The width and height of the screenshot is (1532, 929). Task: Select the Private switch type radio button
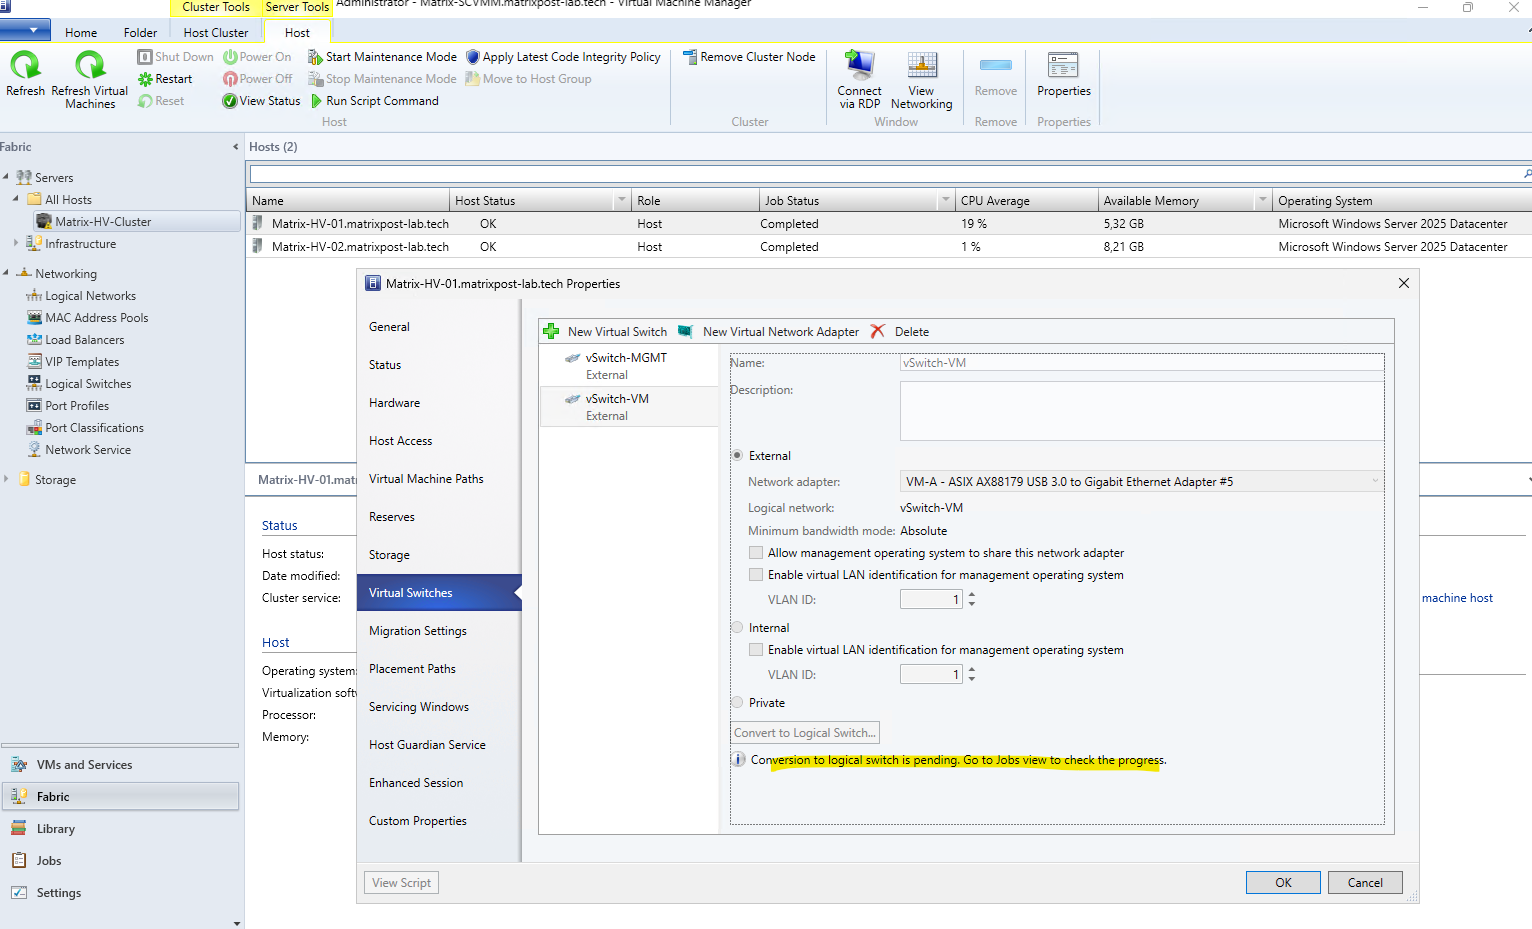point(738,703)
